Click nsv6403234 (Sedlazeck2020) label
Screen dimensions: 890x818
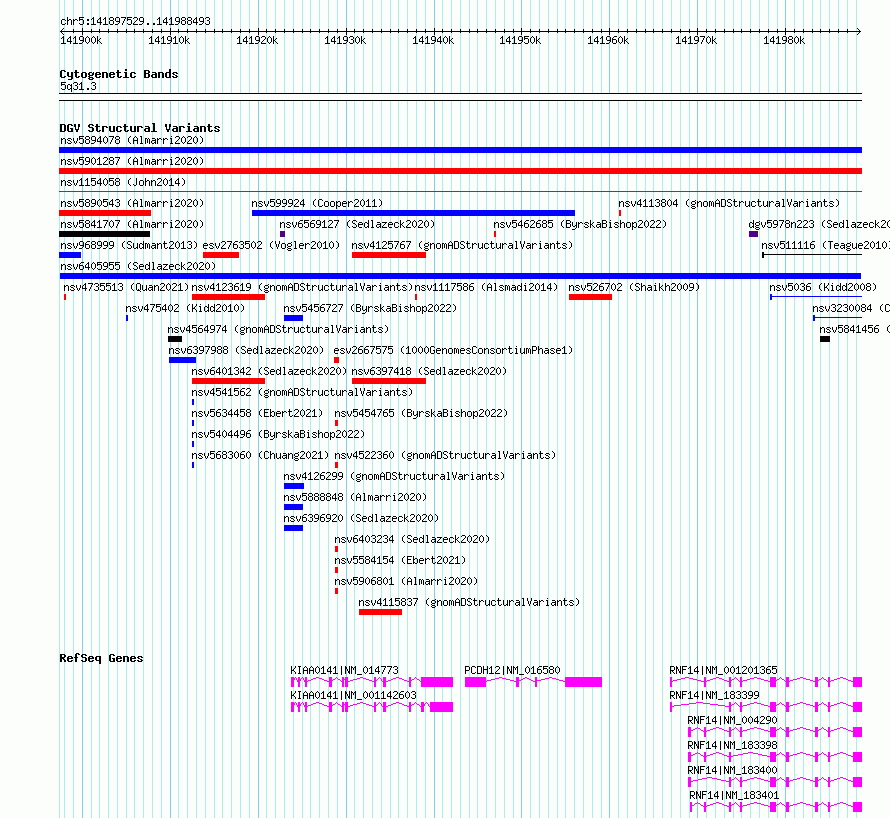(412, 539)
